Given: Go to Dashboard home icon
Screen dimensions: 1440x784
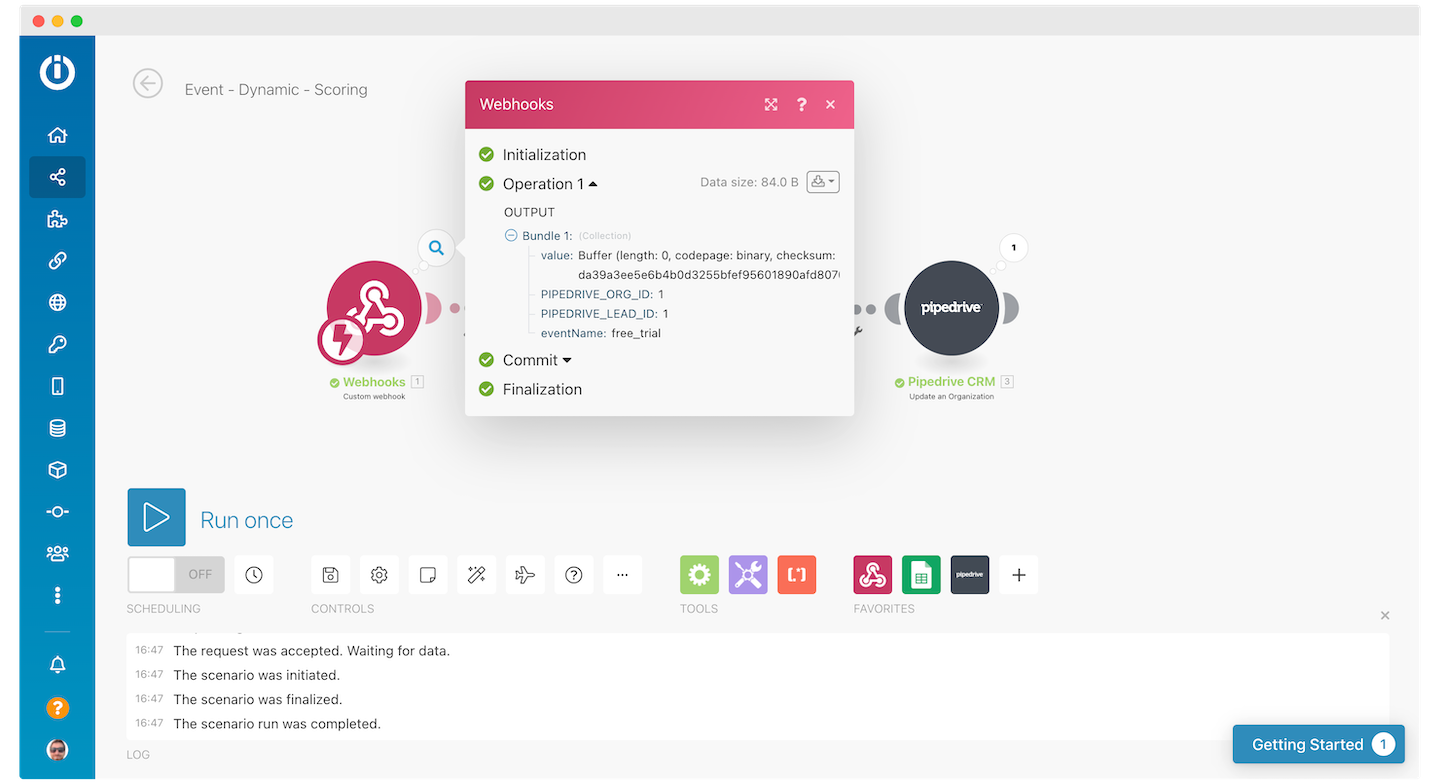Looking at the screenshot, I should [57, 135].
